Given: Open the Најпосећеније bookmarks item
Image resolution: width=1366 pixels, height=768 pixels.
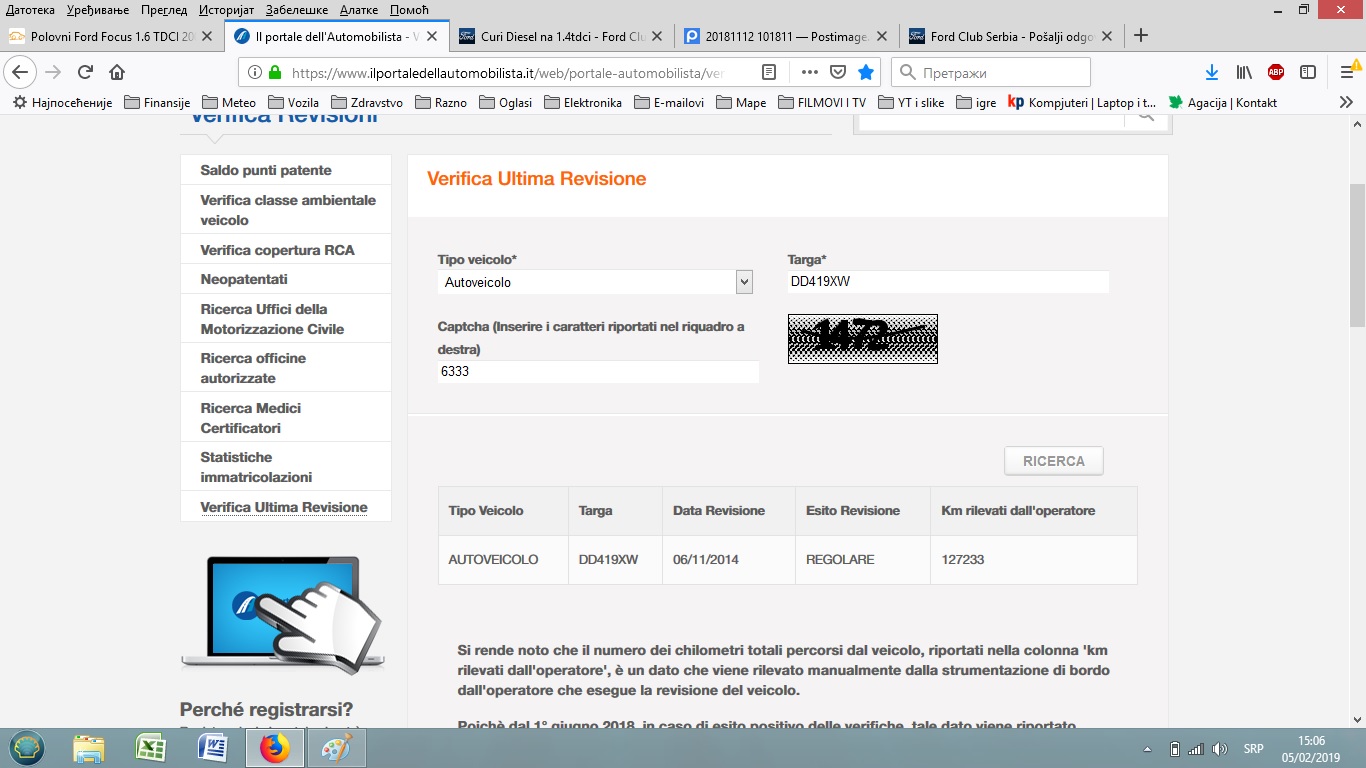Looking at the screenshot, I should coord(63,102).
